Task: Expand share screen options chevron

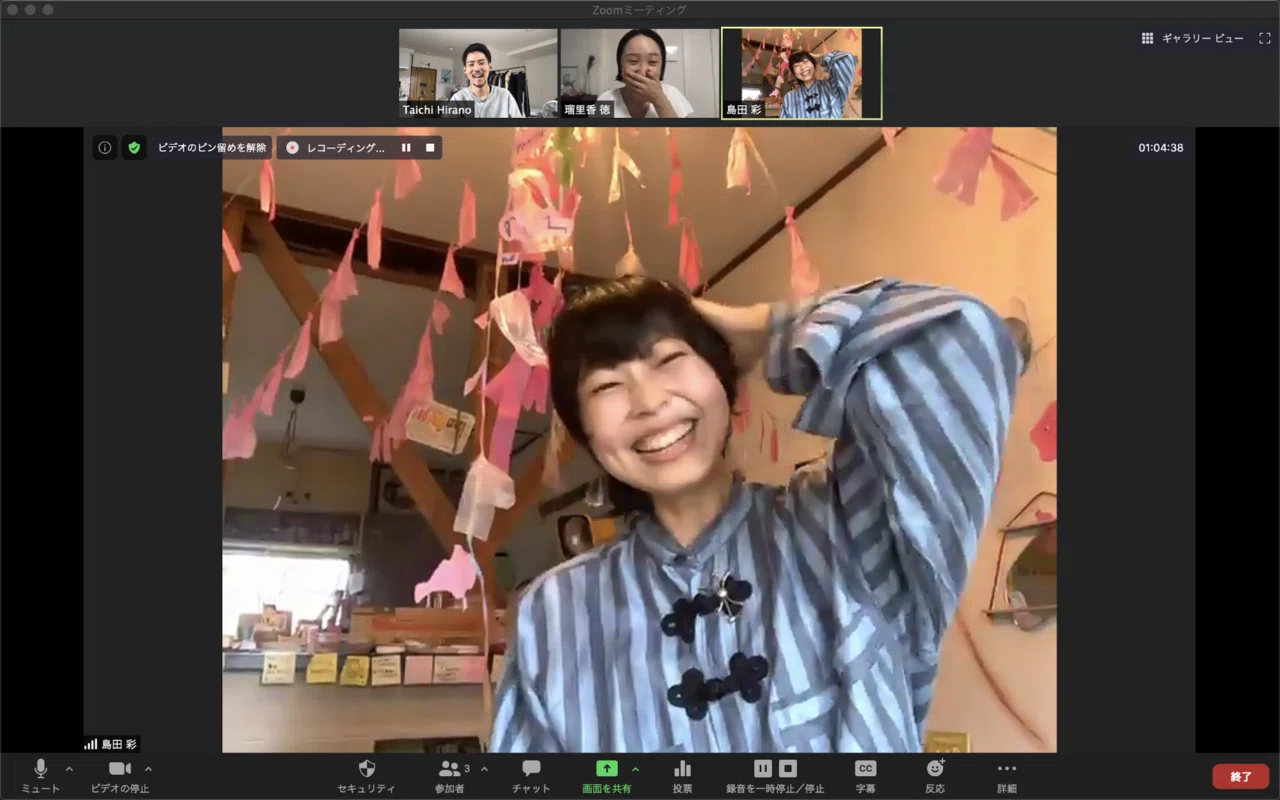Action: click(635, 769)
